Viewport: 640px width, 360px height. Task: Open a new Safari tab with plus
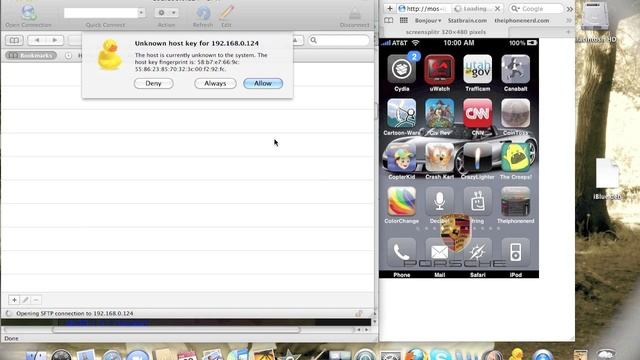pos(568,32)
